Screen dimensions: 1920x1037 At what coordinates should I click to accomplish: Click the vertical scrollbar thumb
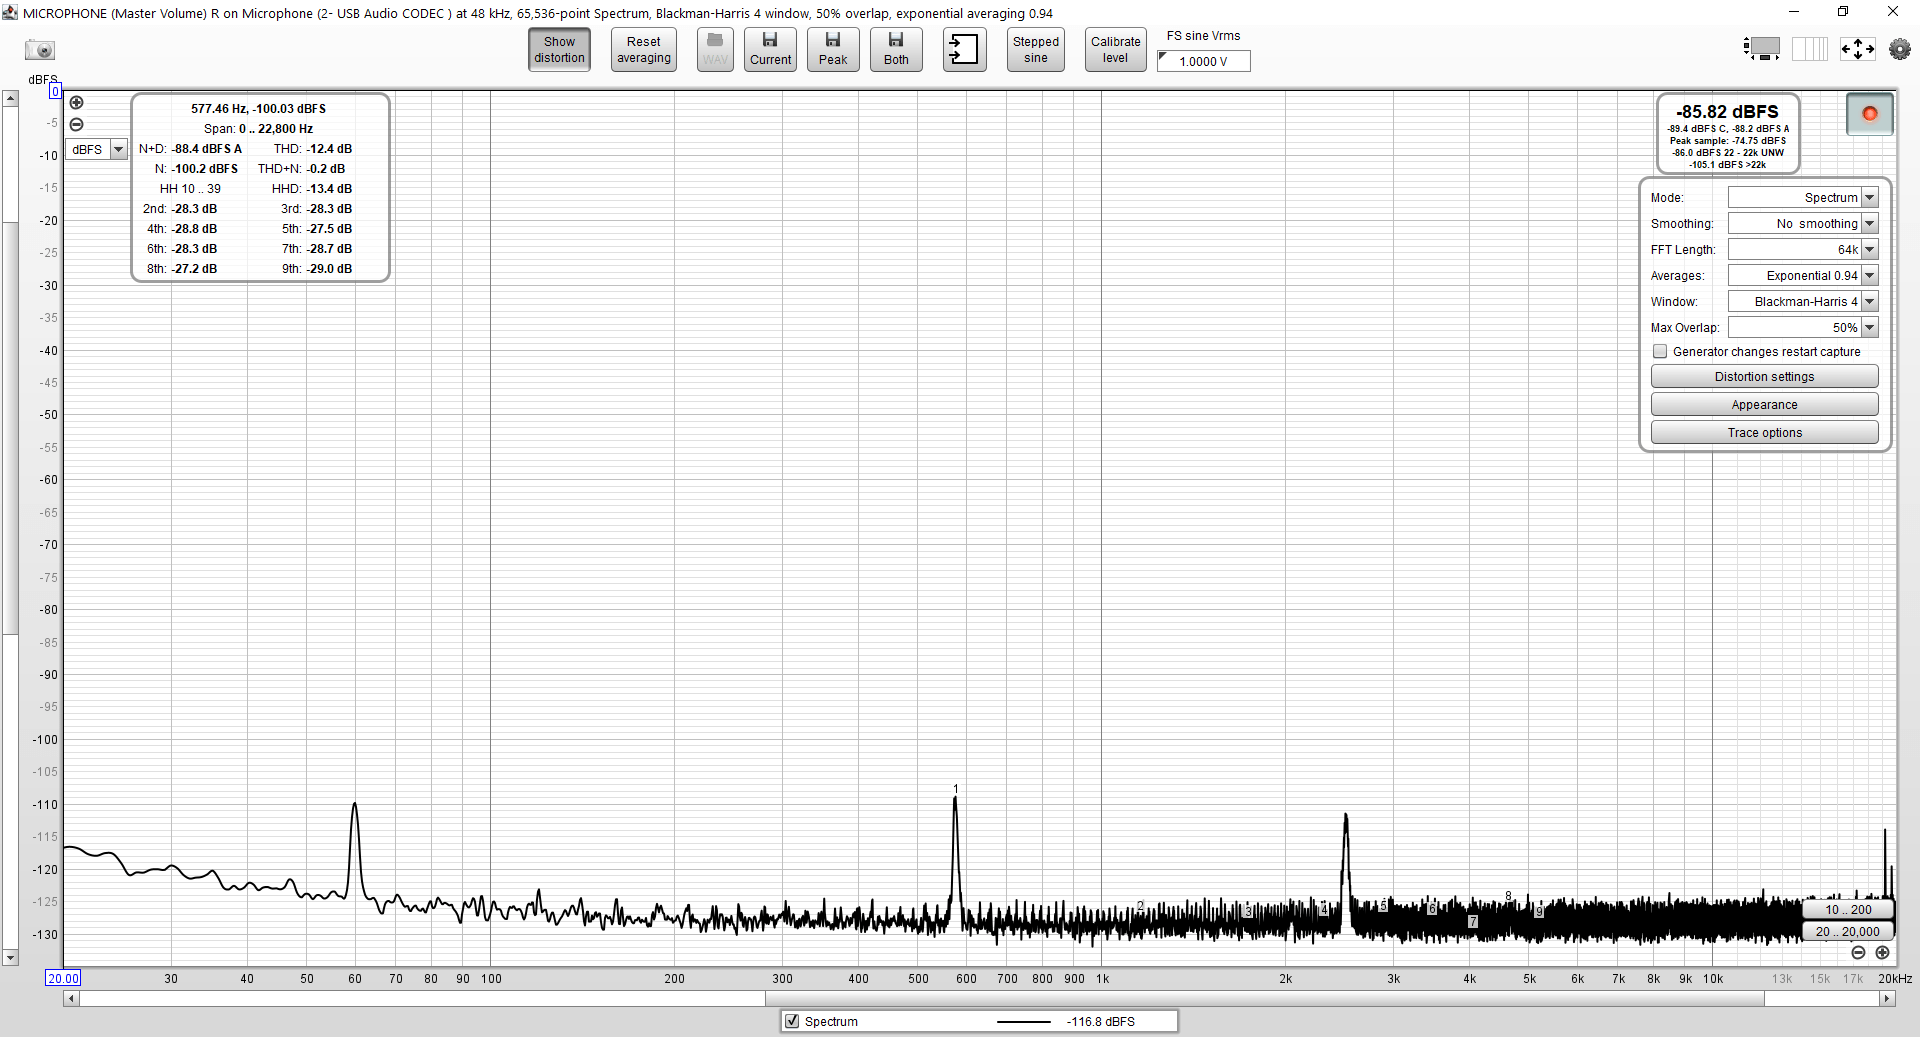click(x=10, y=428)
